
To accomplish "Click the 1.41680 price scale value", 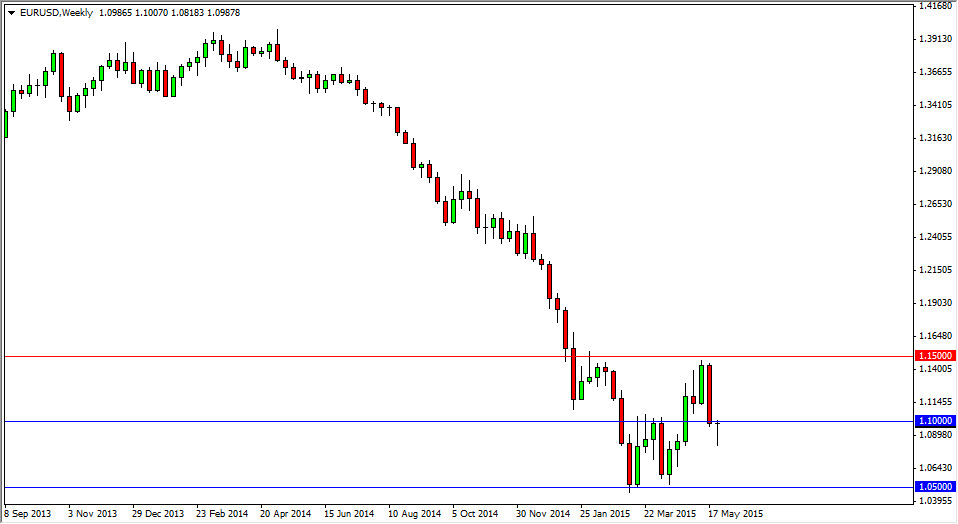I will coord(935,6).
